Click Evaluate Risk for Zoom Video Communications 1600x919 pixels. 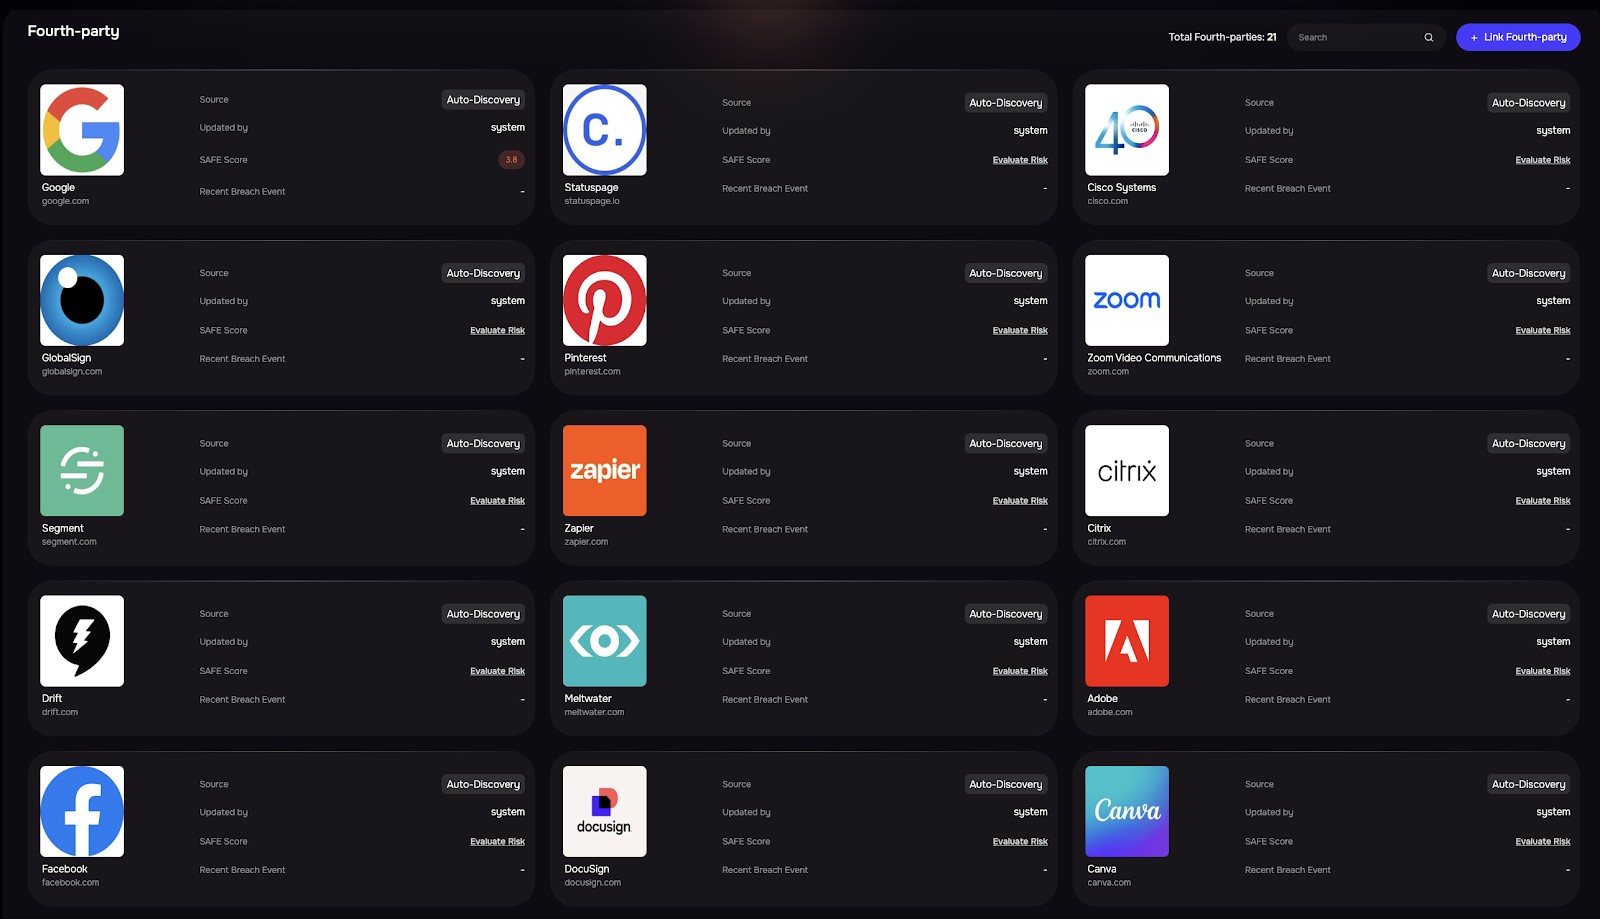tap(1543, 330)
